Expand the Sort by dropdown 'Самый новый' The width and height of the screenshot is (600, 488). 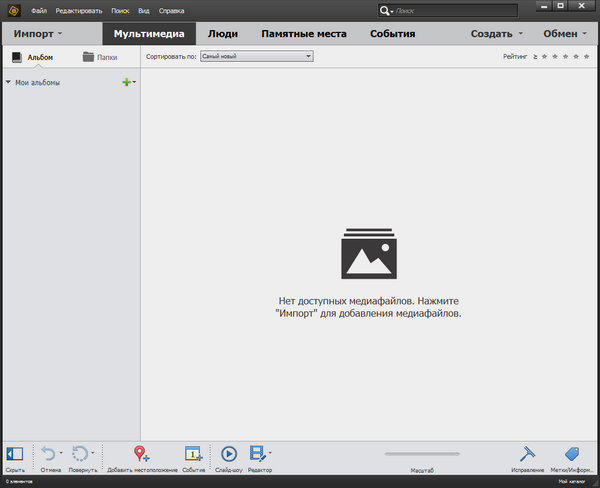[x=258, y=57]
